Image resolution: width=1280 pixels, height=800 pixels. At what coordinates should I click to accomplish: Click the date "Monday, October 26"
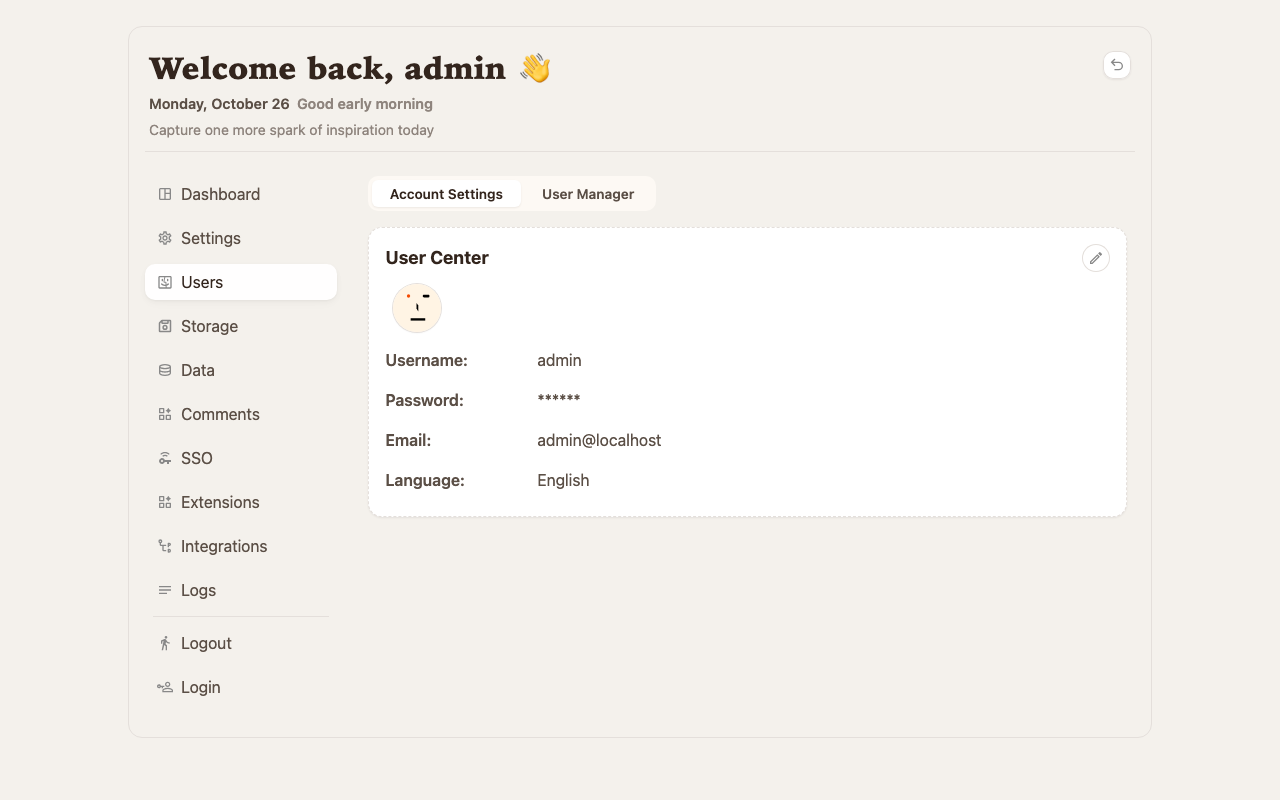point(219,104)
